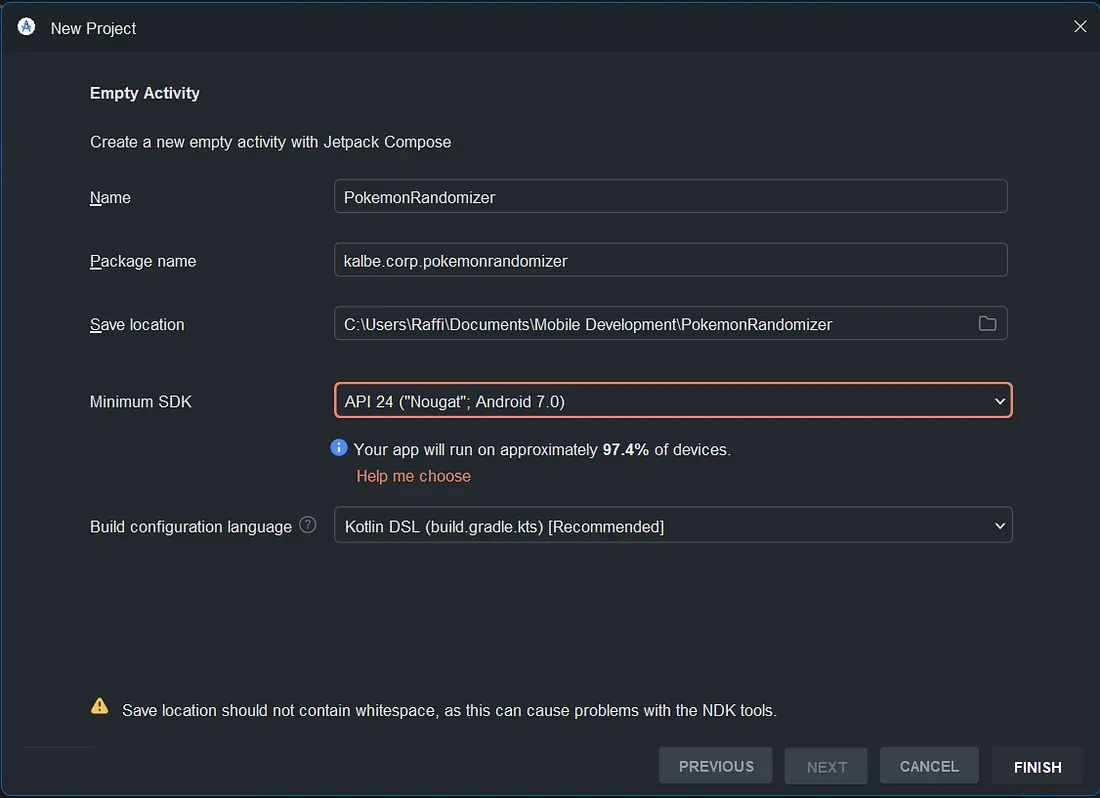Image resolution: width=1100 pixels, height=798 pixels.
Task: Click the CANCEL button
Action: click(x=929, y=766)
